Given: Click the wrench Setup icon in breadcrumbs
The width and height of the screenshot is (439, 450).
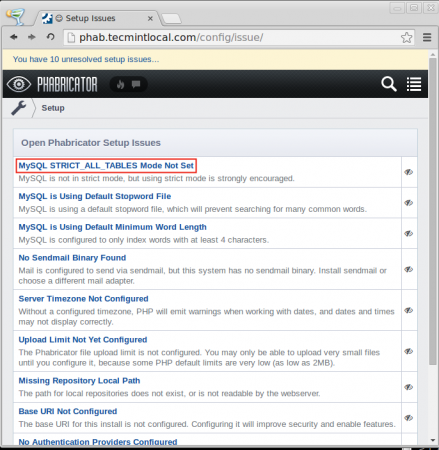Looking at the screenshot, I should tap(19, 108).
